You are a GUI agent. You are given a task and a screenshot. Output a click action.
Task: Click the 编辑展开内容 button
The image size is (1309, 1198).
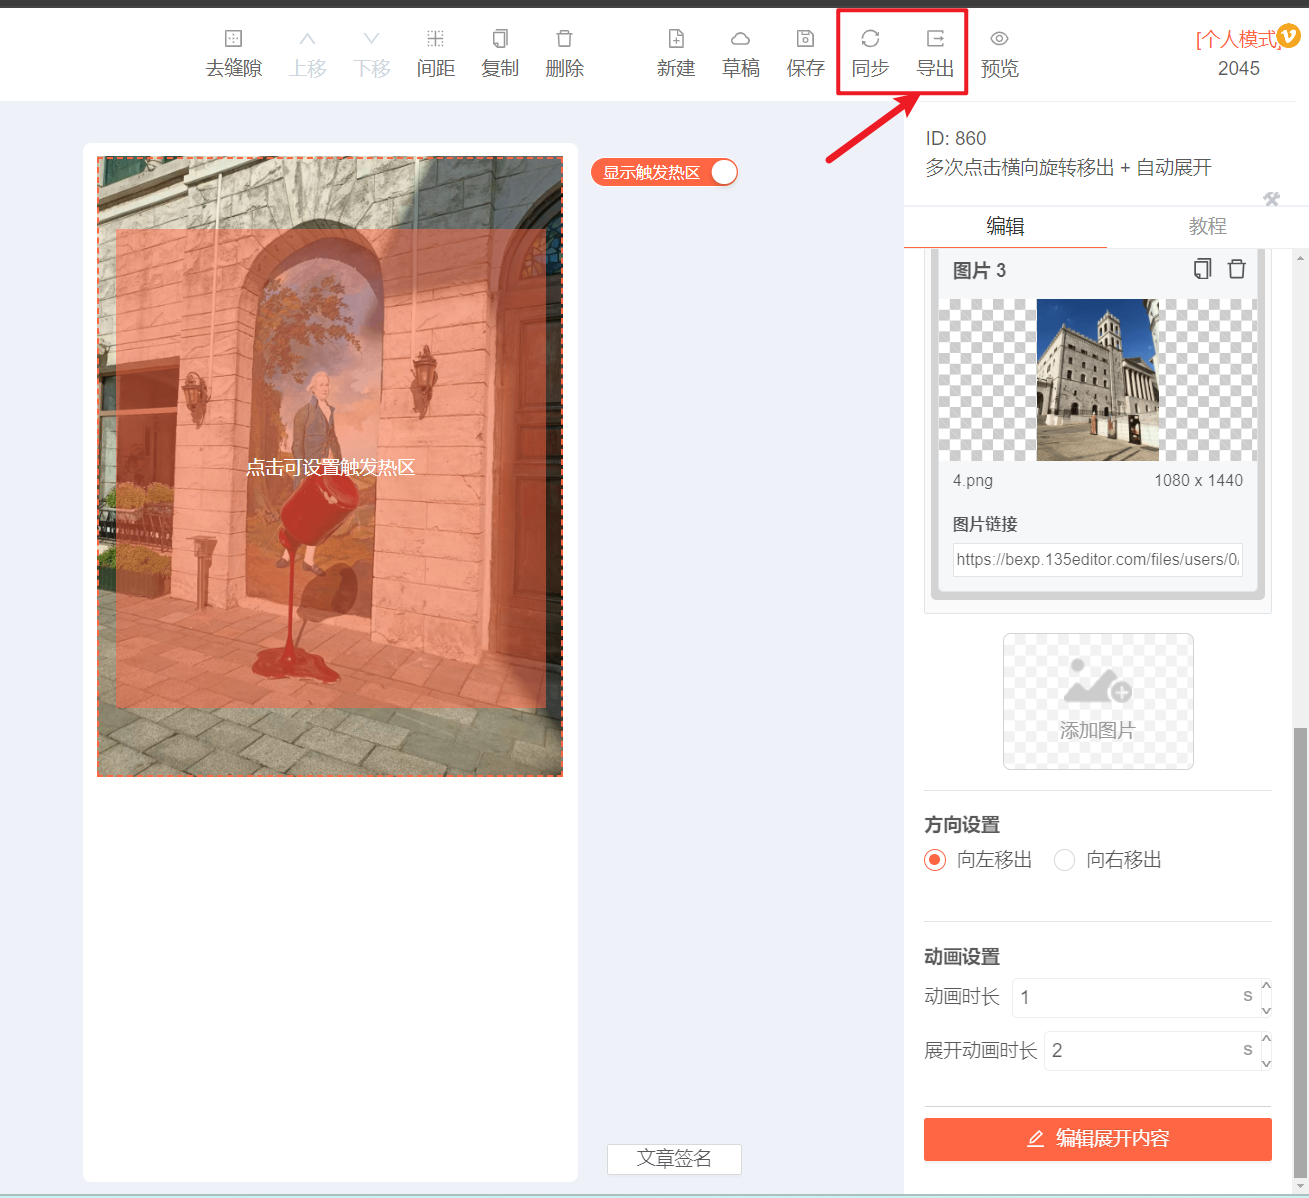pos(1098,1139)
